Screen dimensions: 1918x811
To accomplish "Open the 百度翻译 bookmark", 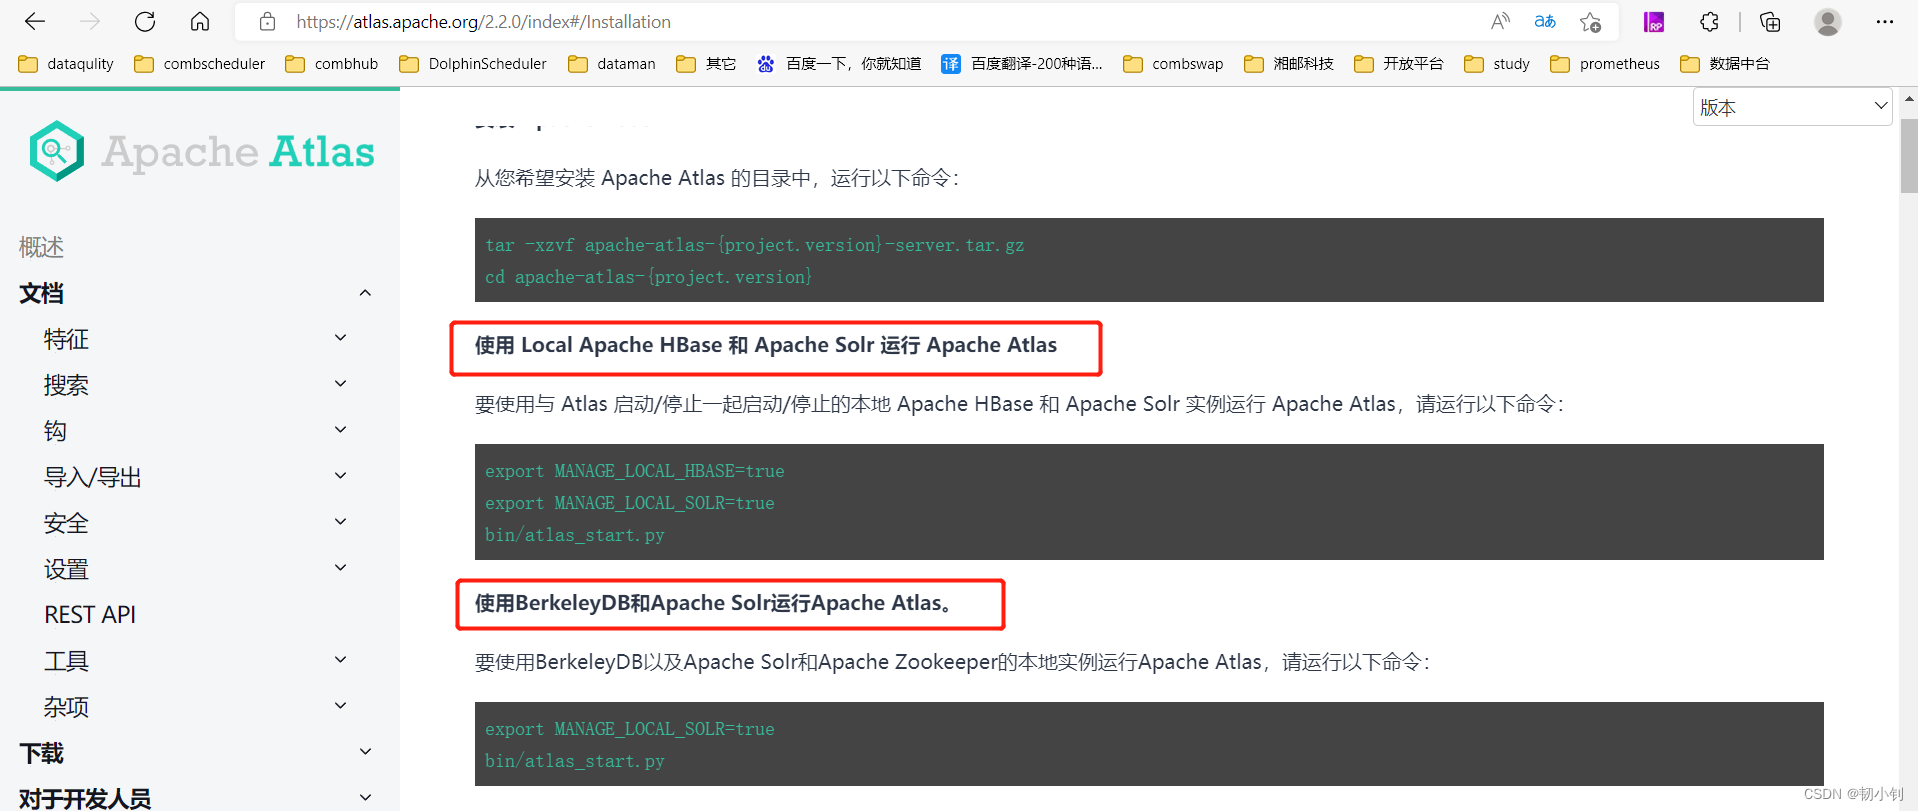I will tap(1022, 64).
